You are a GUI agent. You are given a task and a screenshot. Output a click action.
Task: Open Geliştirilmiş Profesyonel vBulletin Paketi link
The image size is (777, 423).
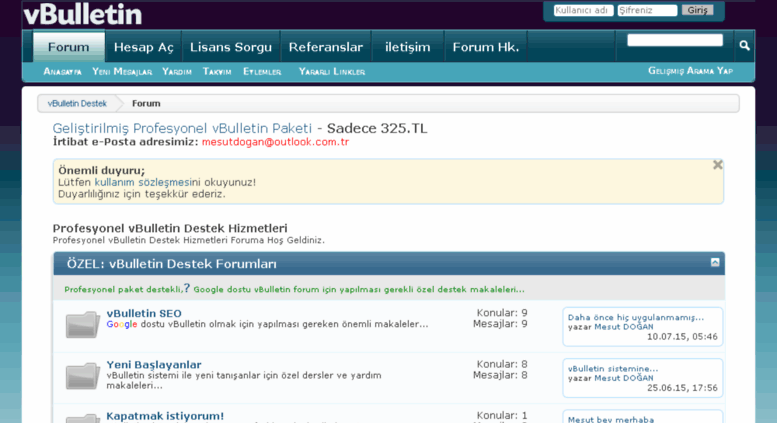click(182, 128)
